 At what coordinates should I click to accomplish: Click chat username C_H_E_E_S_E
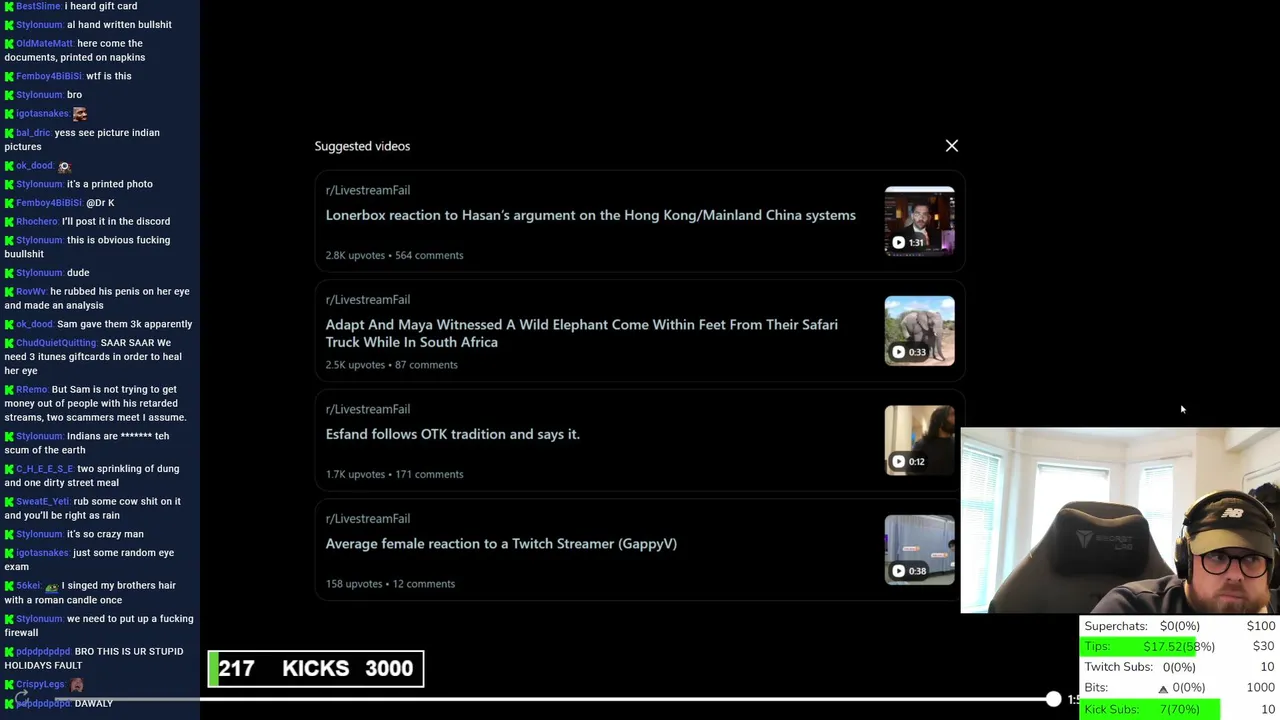45,469
